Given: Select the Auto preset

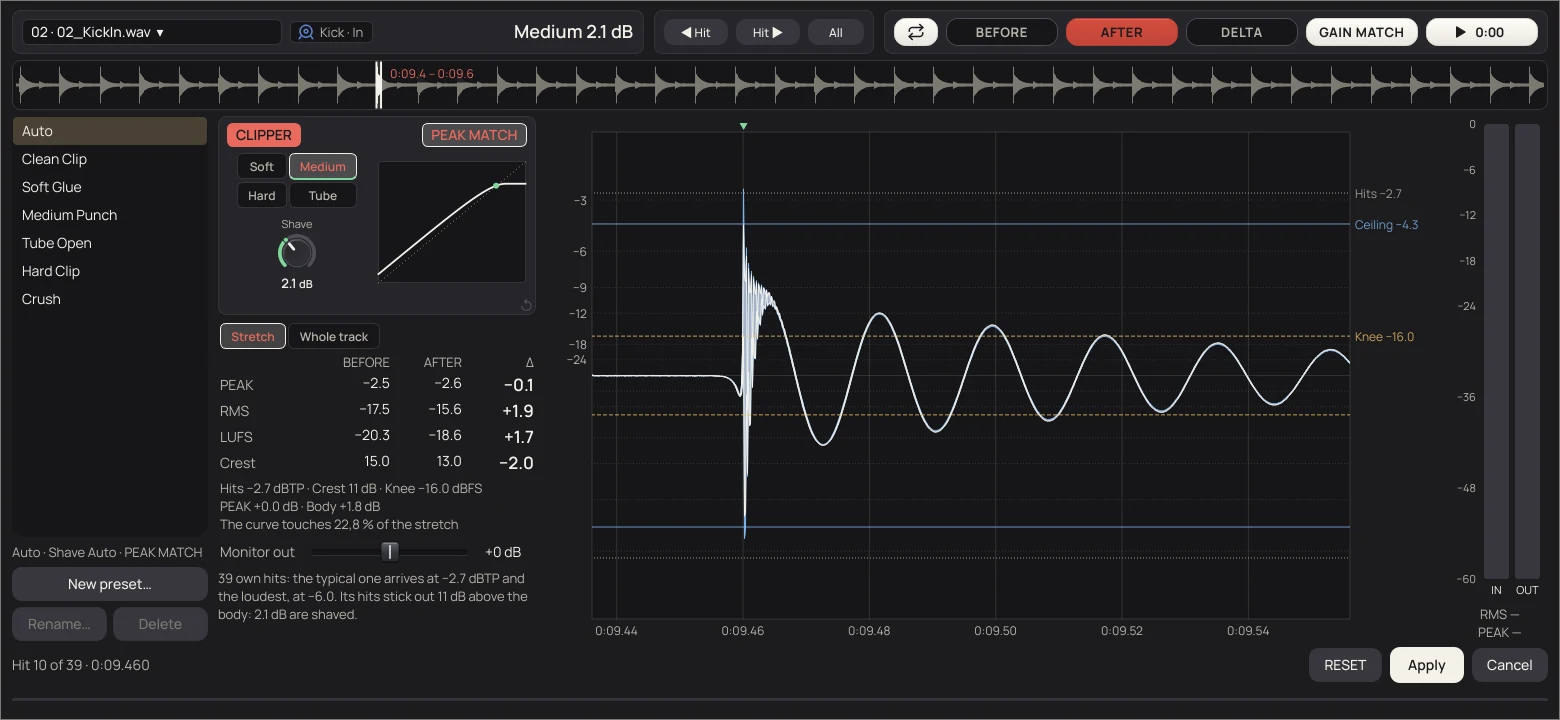Looking at the screenshot, I should click(110, 131).
